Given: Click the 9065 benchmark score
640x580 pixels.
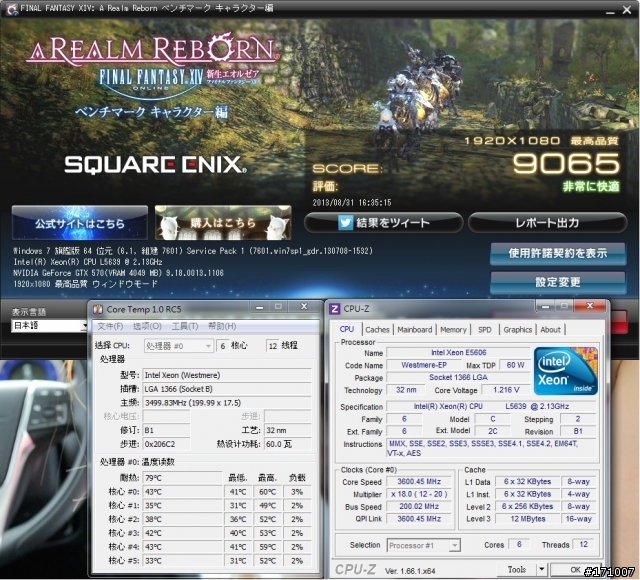Looking at the screenshot, I should tap(567, 163).
